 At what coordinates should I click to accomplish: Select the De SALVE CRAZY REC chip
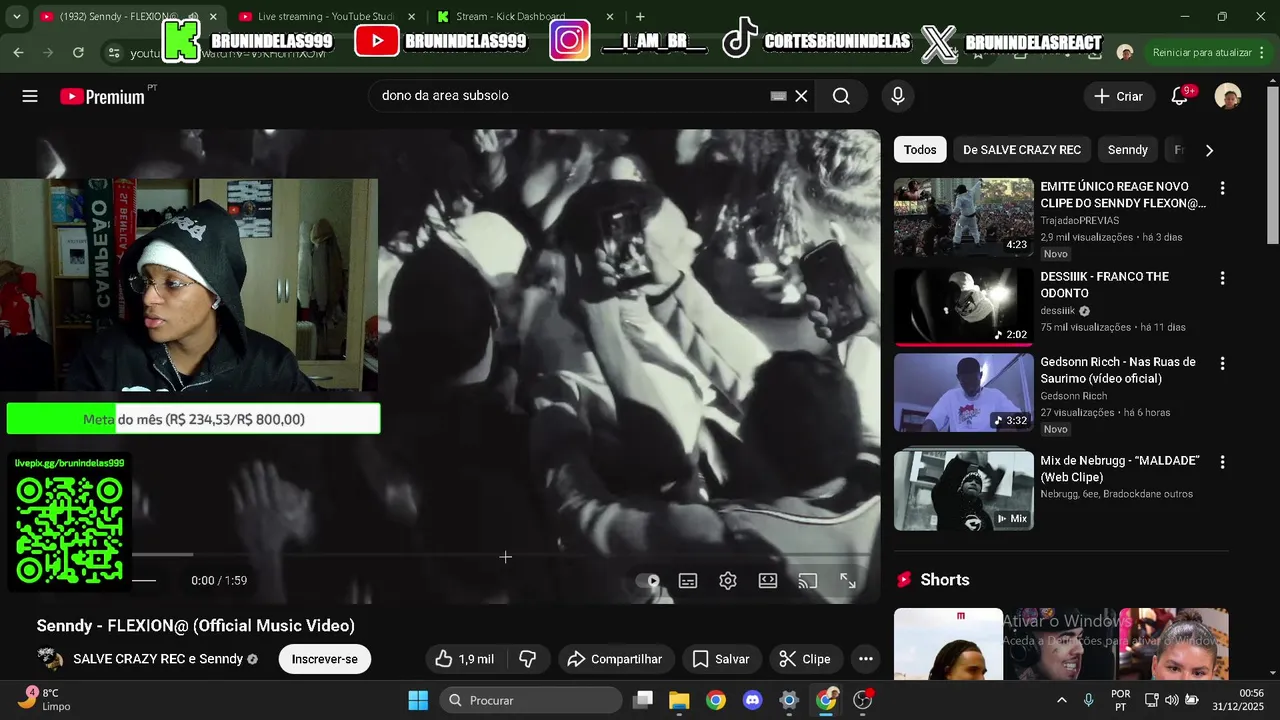point(1022,150)
